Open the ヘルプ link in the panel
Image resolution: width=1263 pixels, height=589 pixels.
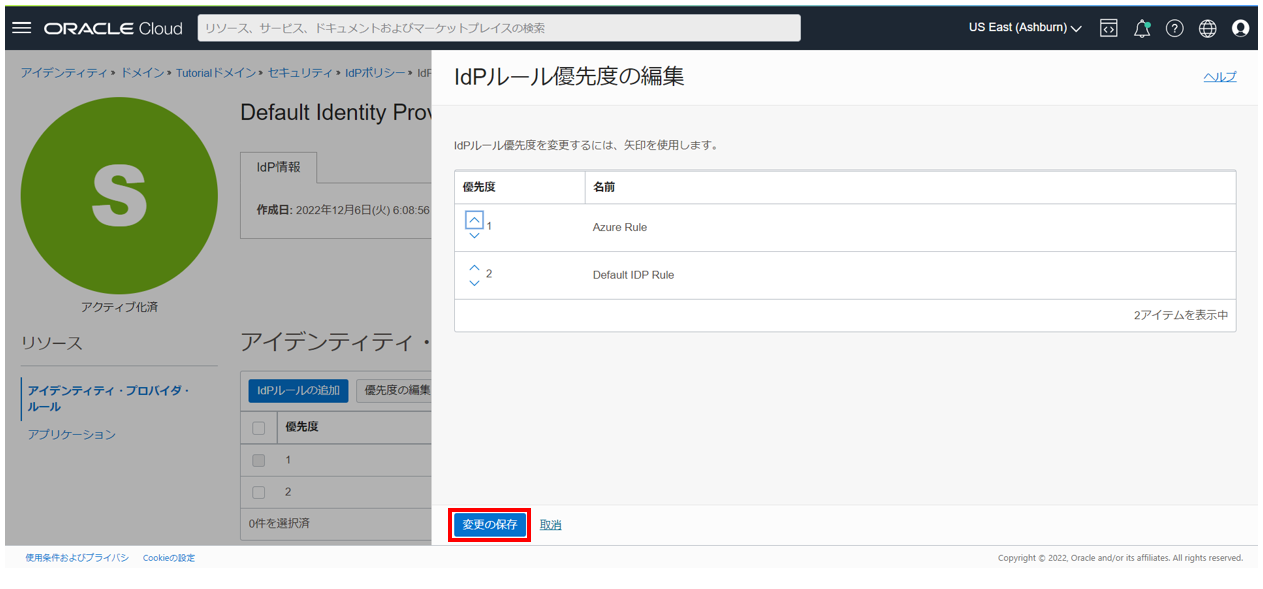[1219, 77]
